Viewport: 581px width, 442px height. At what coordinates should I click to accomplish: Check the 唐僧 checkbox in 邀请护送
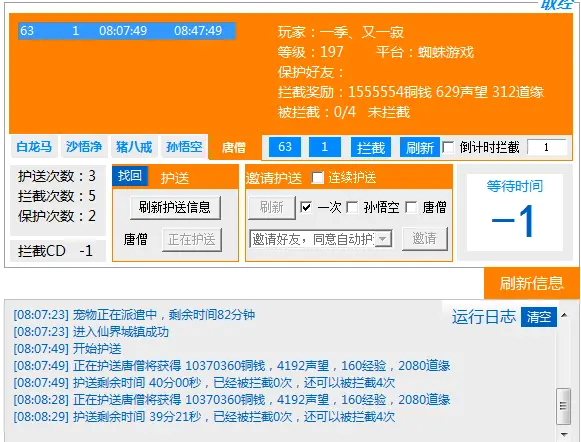tap(411, 207)
